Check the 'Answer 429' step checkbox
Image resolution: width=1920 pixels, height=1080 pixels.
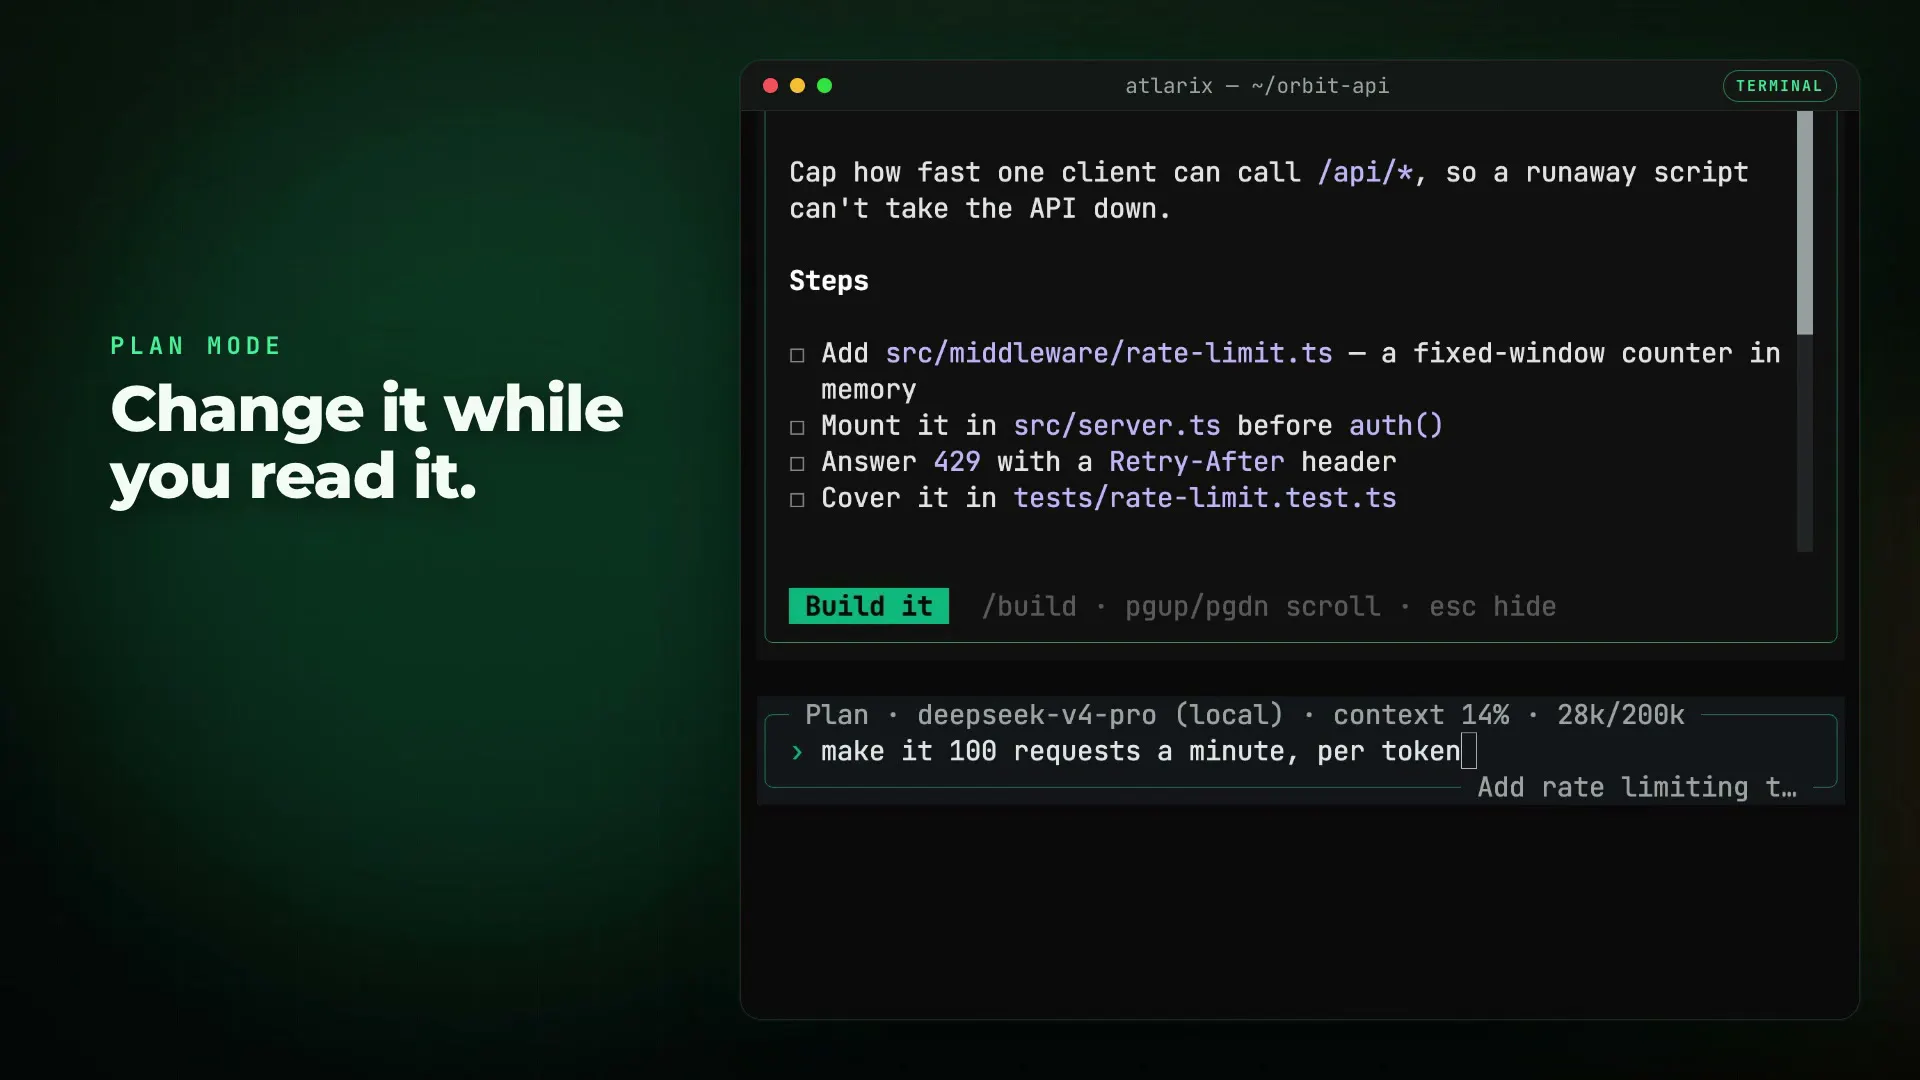tap(797, 463)
